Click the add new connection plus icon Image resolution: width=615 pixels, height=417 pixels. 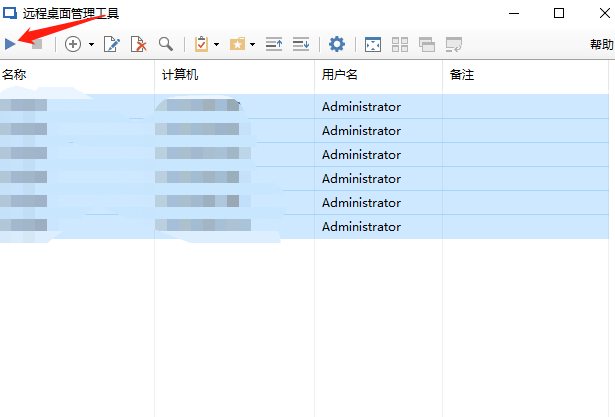[x=73, y=44]
